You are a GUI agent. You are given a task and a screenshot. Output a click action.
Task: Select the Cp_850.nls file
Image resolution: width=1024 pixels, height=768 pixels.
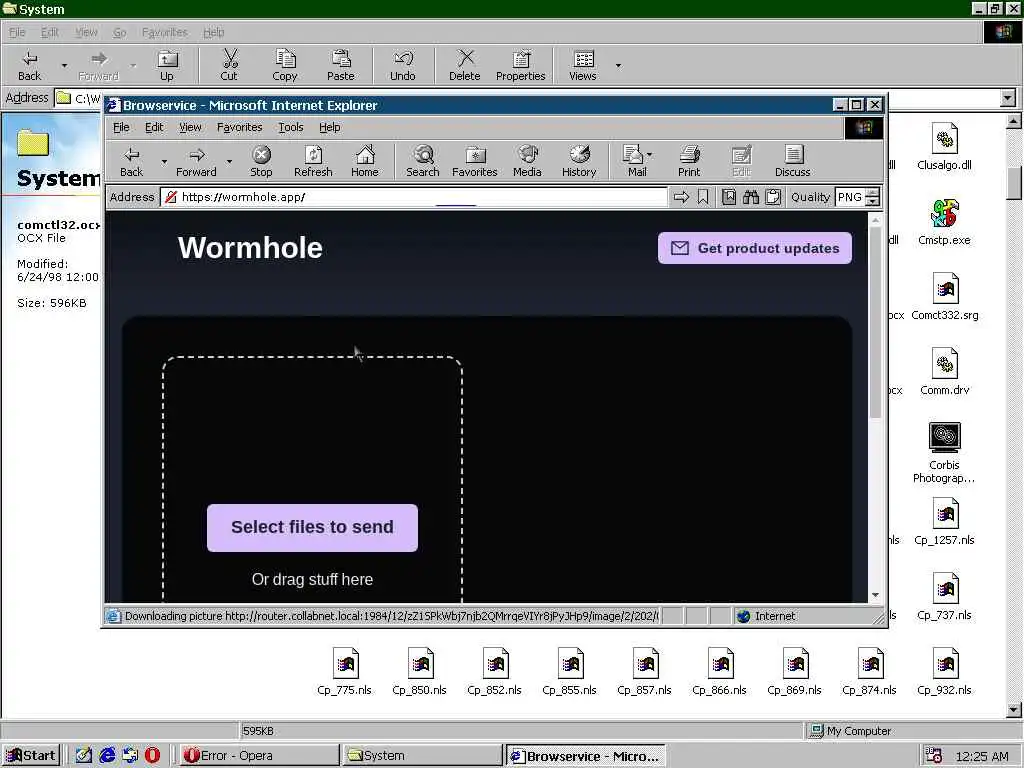point(419,671)
